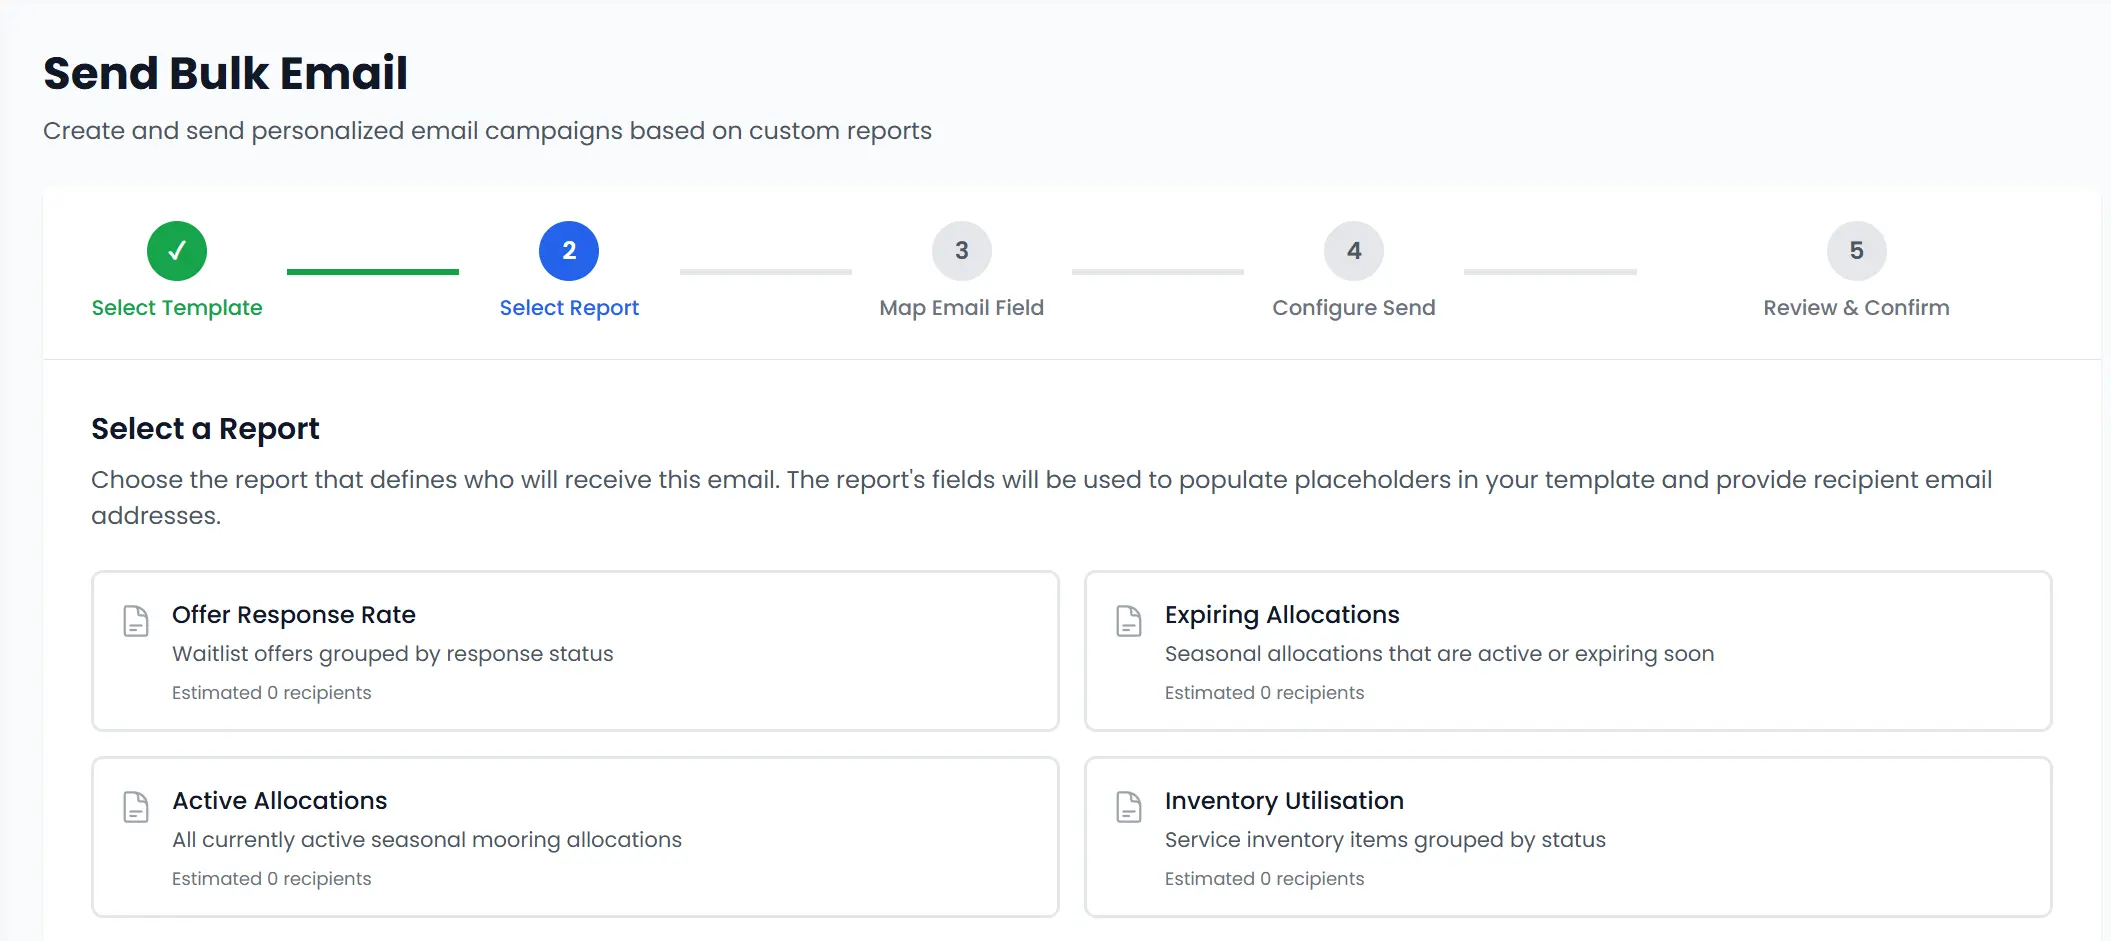This screenshot has height=941, width=2111.
Task: Open the Configure Send step
Action: pyautogui.click(x=1353, y=307)
